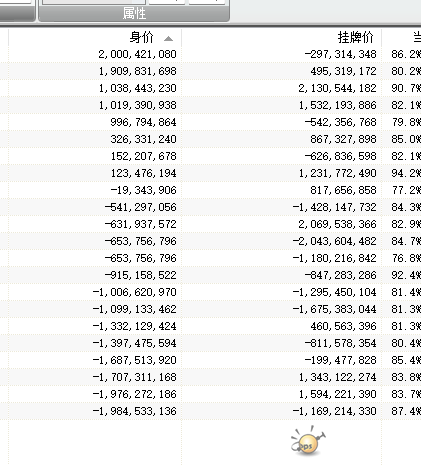
Task: Click the 1,594,221,390 value cell
Action: tap(282, 394)
